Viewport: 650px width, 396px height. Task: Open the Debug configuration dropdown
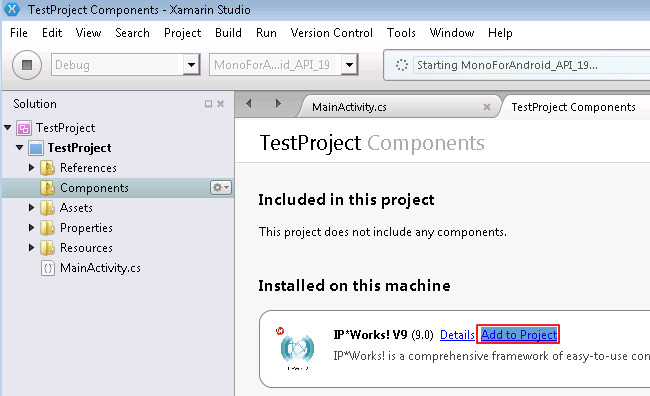(191, 65)
